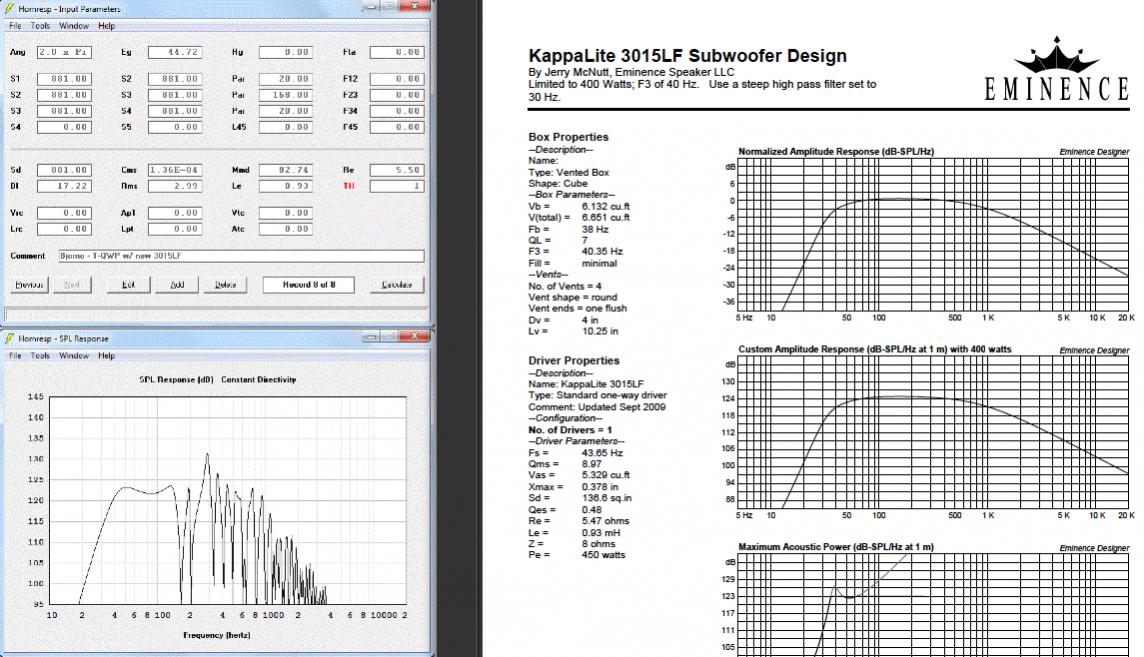This screenshot has height=657, width=1144.
Task: Click the Le field showing 0.93
Action: click(x=286, y=186)
